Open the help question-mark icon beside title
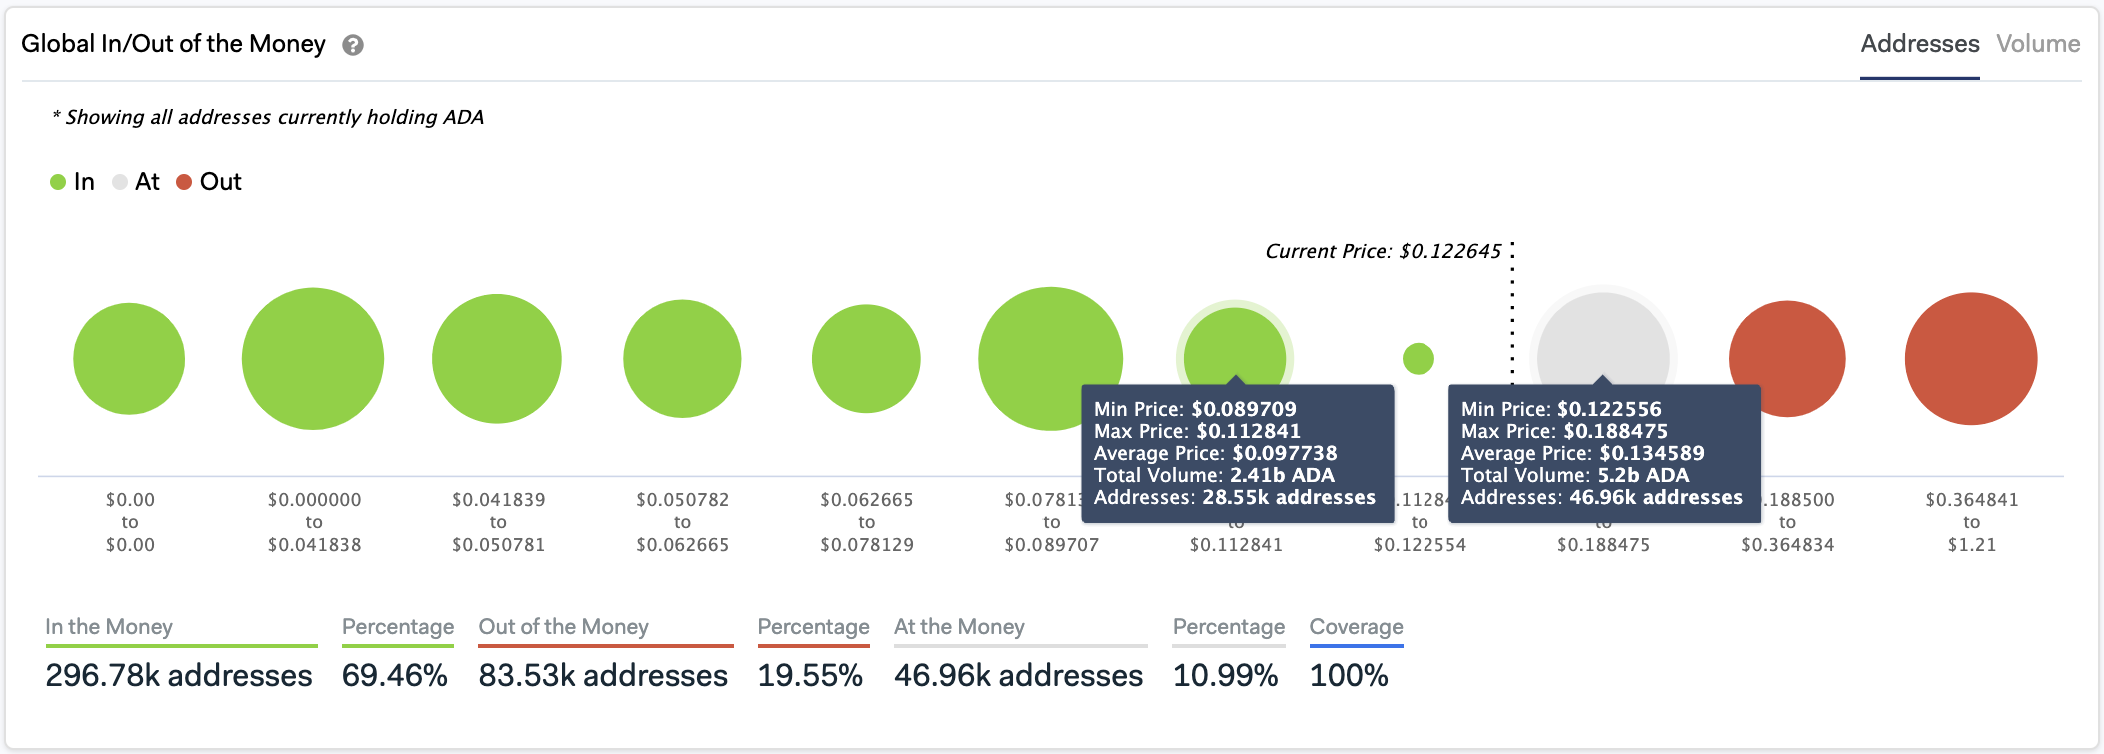Screen dimensions: 2104x754 tap(353, 45)
